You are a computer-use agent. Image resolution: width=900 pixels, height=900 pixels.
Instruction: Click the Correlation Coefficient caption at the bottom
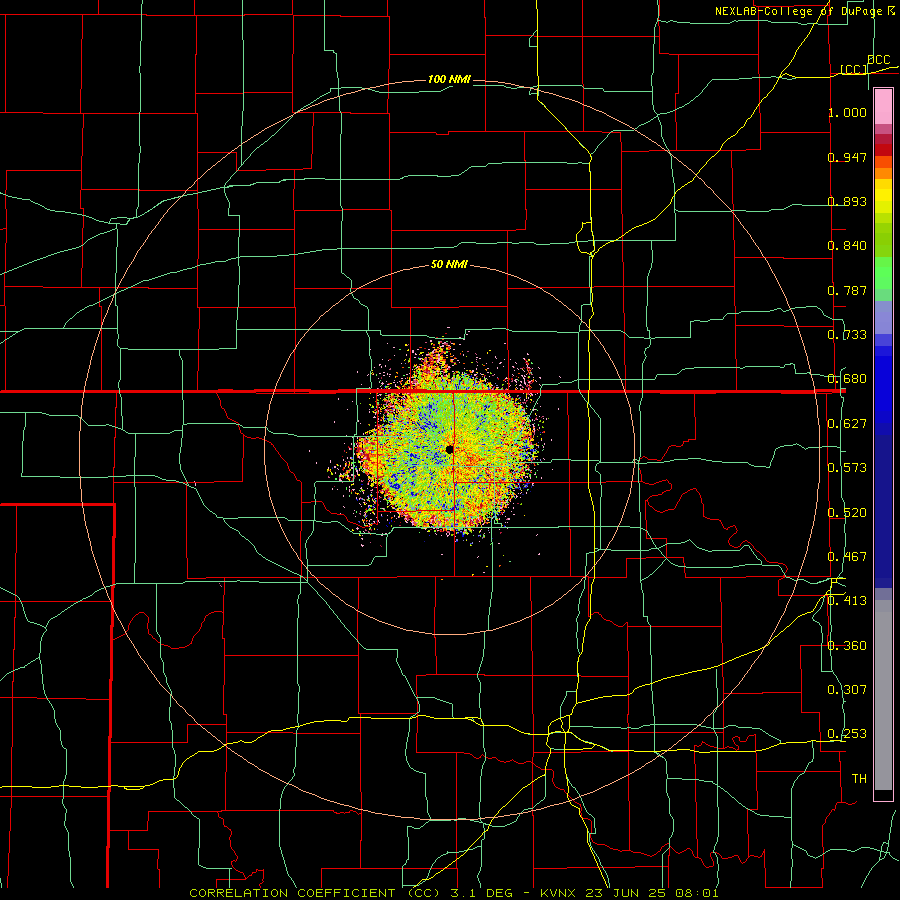454,893
